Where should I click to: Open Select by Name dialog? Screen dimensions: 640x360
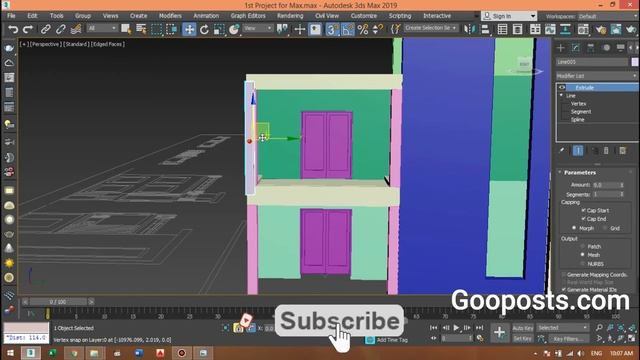point(141,29)
